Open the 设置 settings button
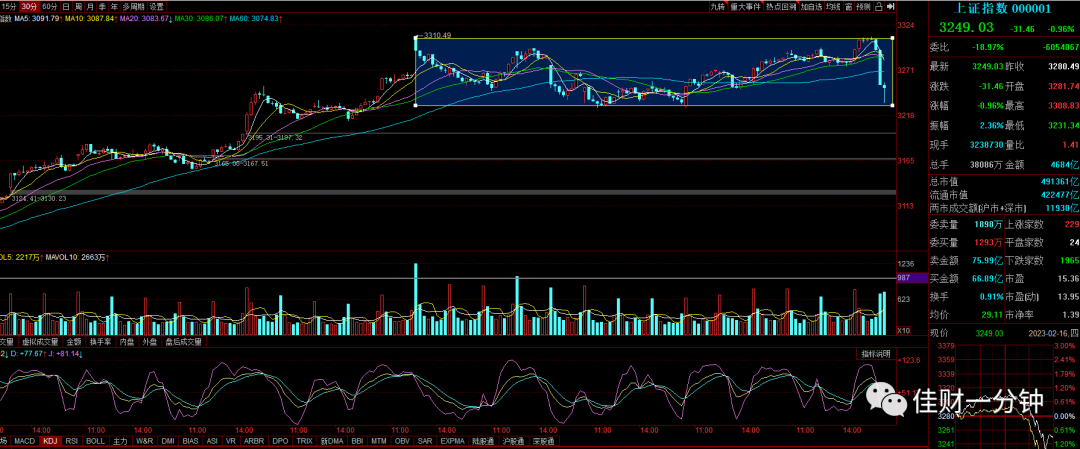This screenshot has height=449, width=1080. point(156,7)
